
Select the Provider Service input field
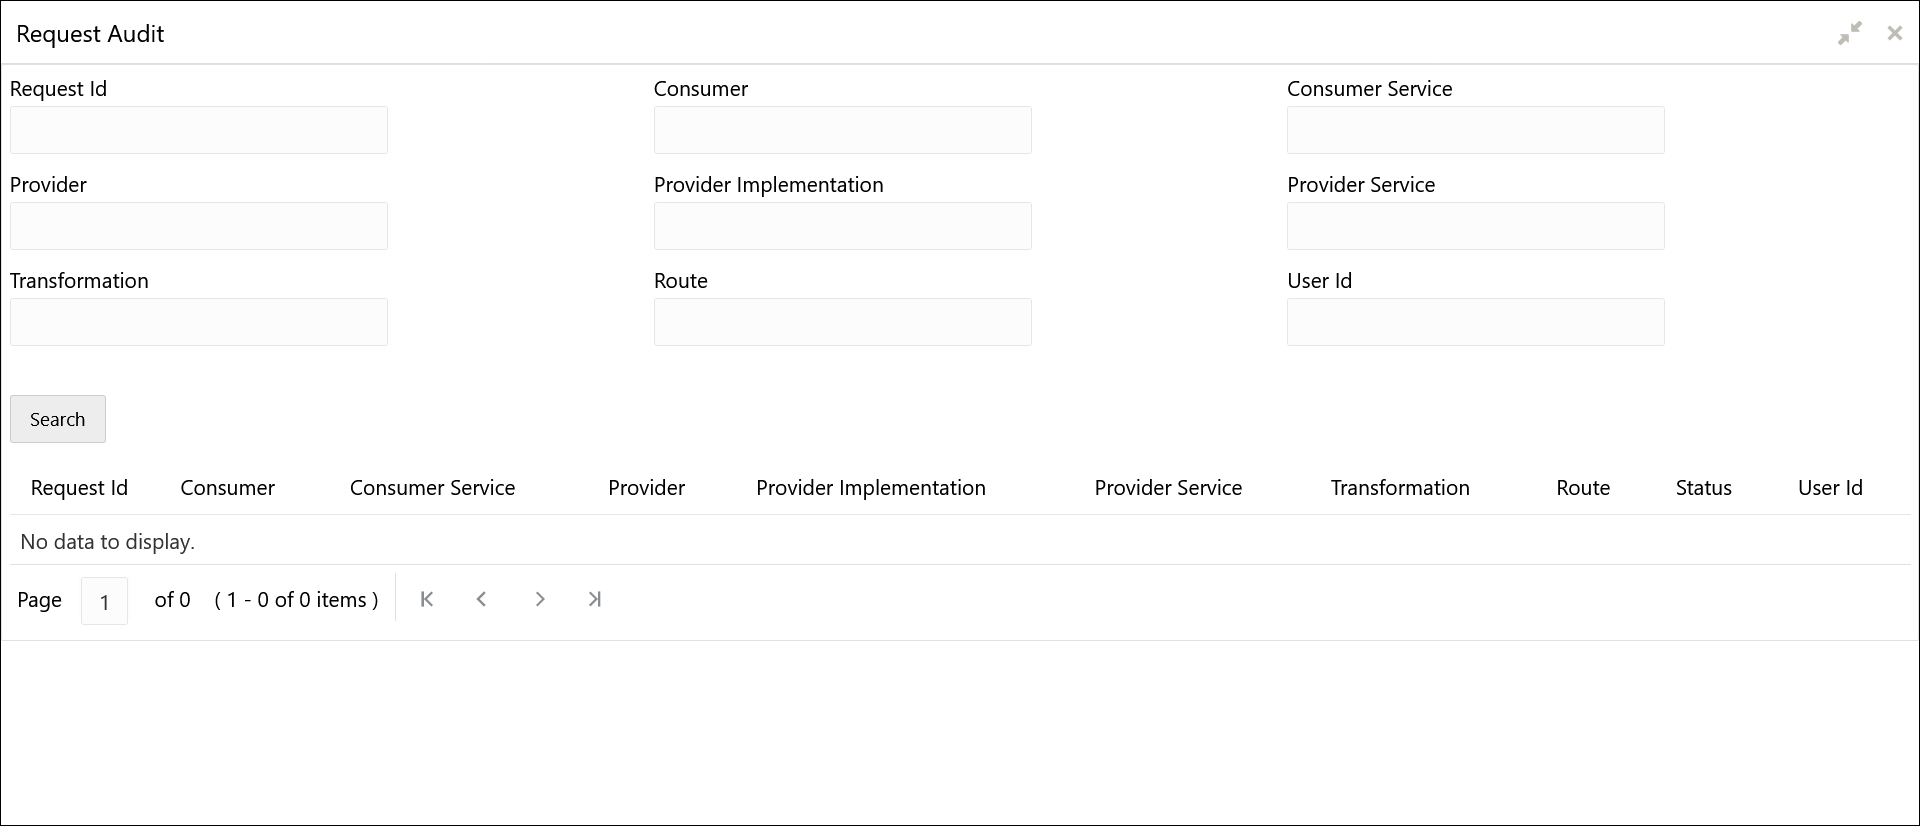click(1475, 226)
